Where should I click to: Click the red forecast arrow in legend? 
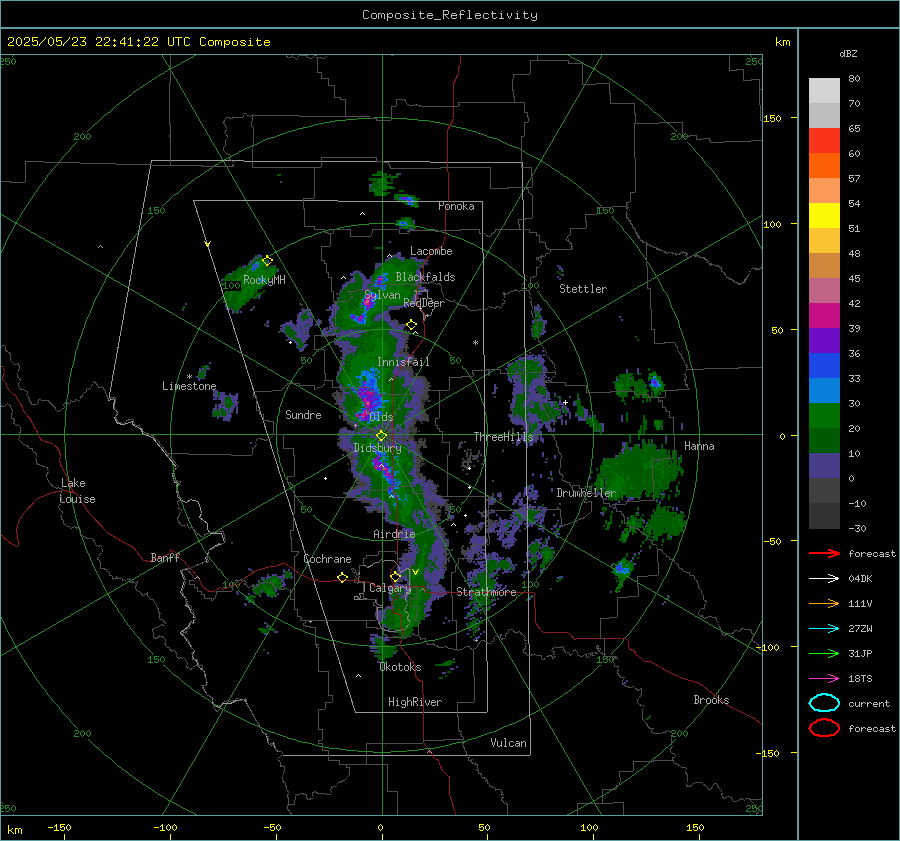824,553
